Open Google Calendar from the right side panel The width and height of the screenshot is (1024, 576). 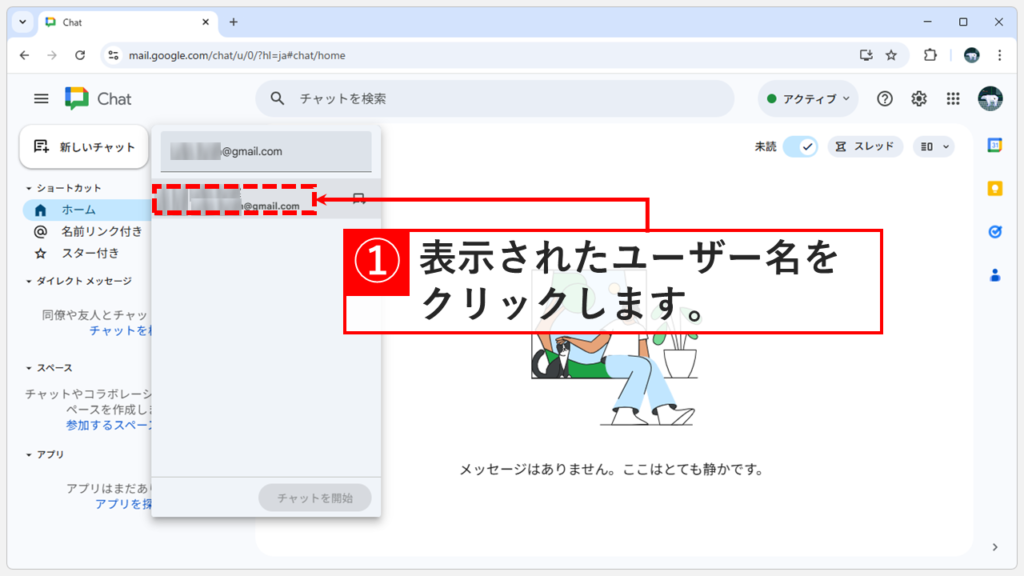pyautogui.click(x=994, y=146)
